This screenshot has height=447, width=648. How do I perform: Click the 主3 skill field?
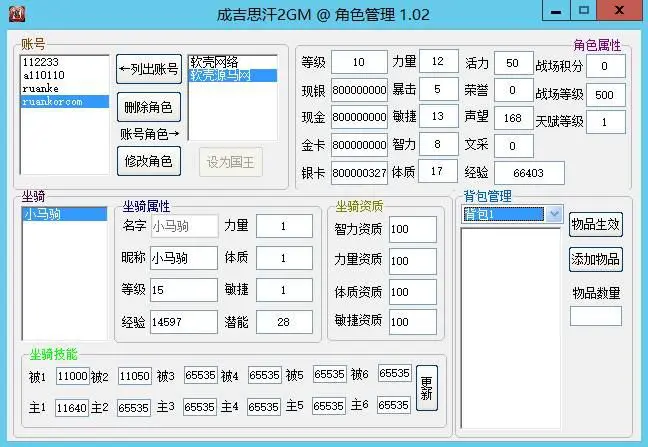point(200,407)
